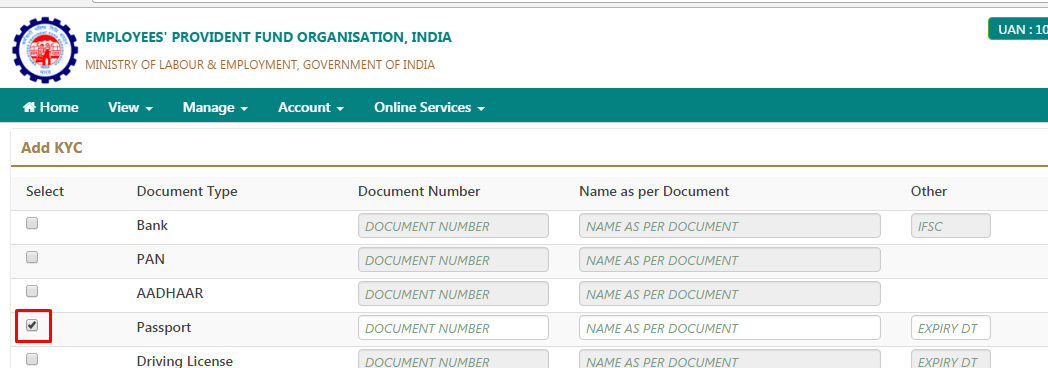Click the Ministry of Labour subtitle text
This screenshot has height=368, width=1048.
point(260,65)
